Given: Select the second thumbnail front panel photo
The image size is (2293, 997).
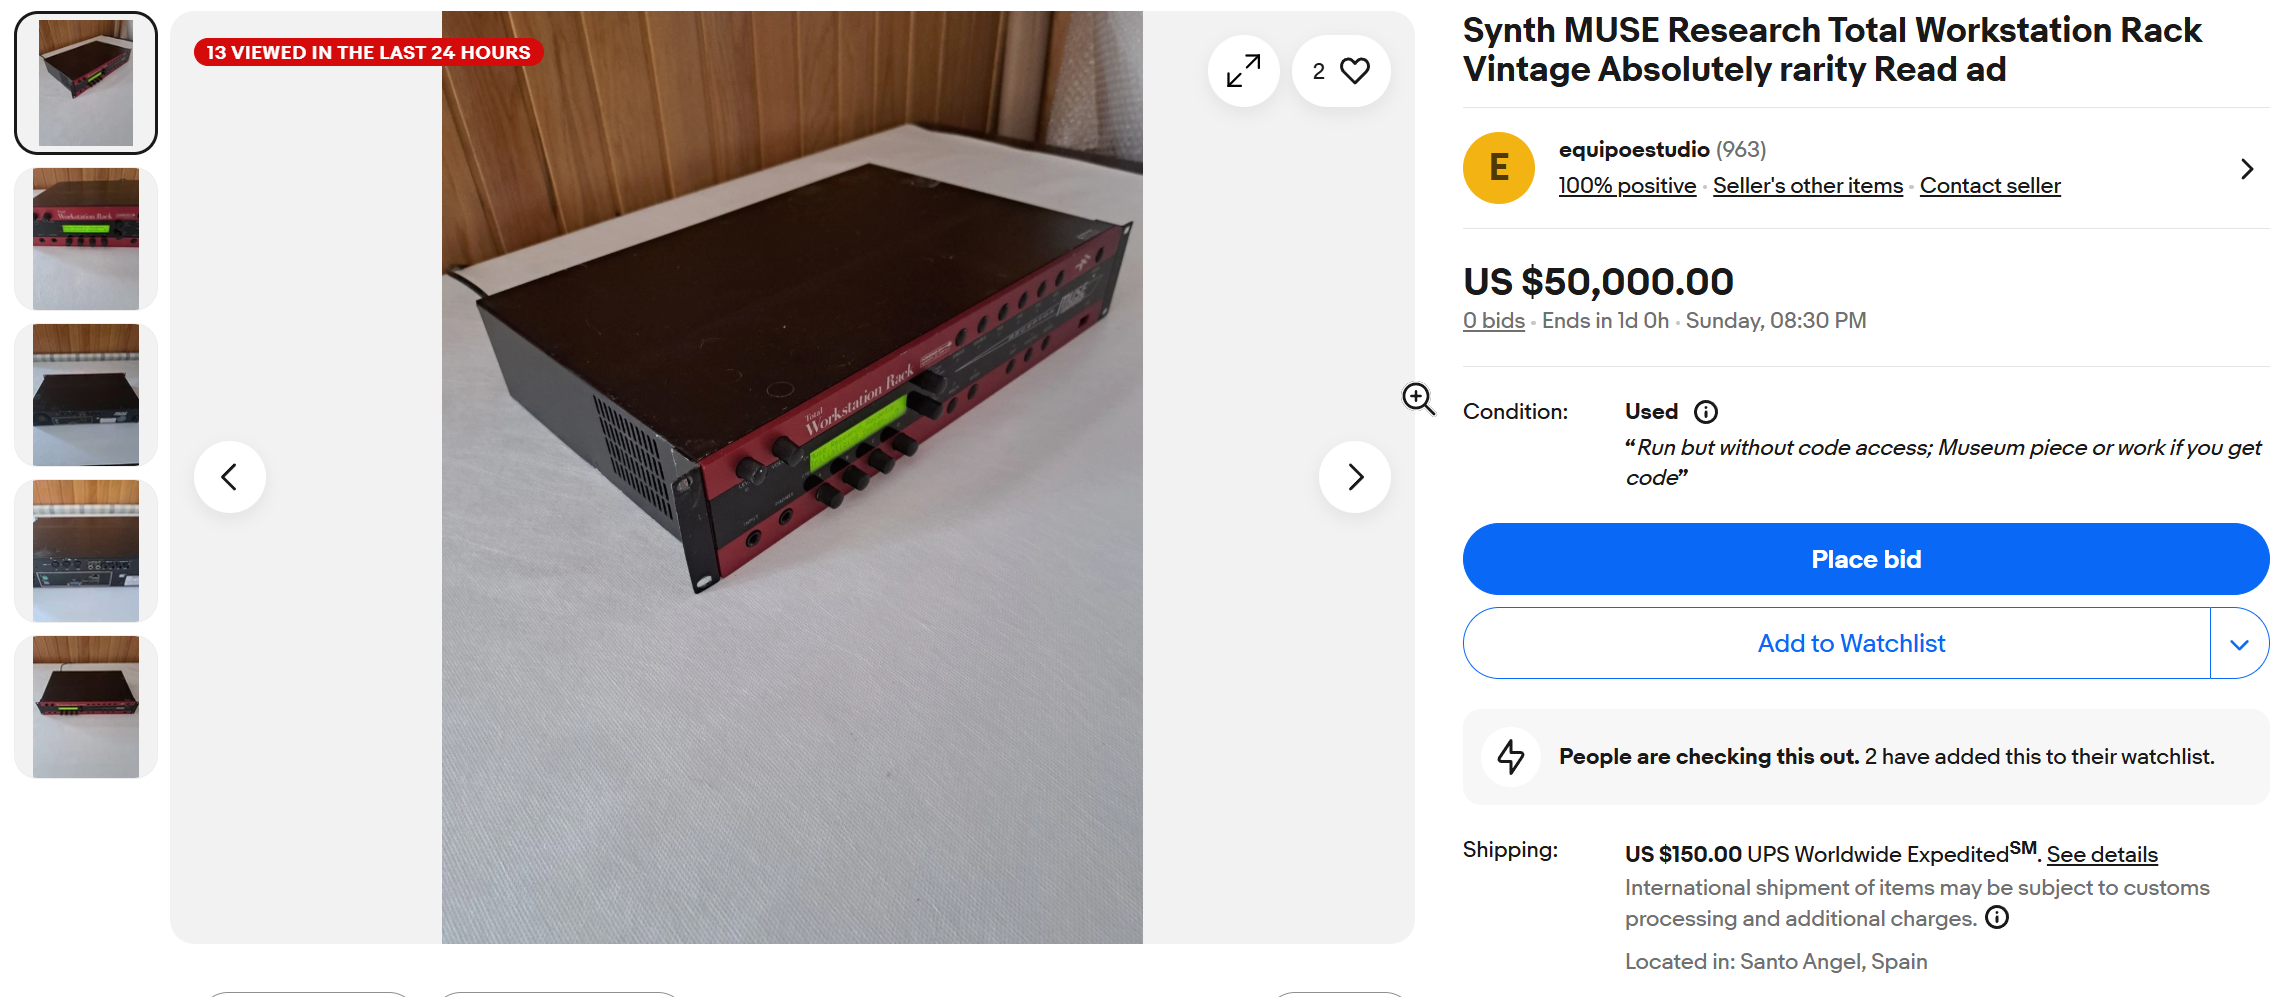Looking at the screenshot, I should click(86, 239).
